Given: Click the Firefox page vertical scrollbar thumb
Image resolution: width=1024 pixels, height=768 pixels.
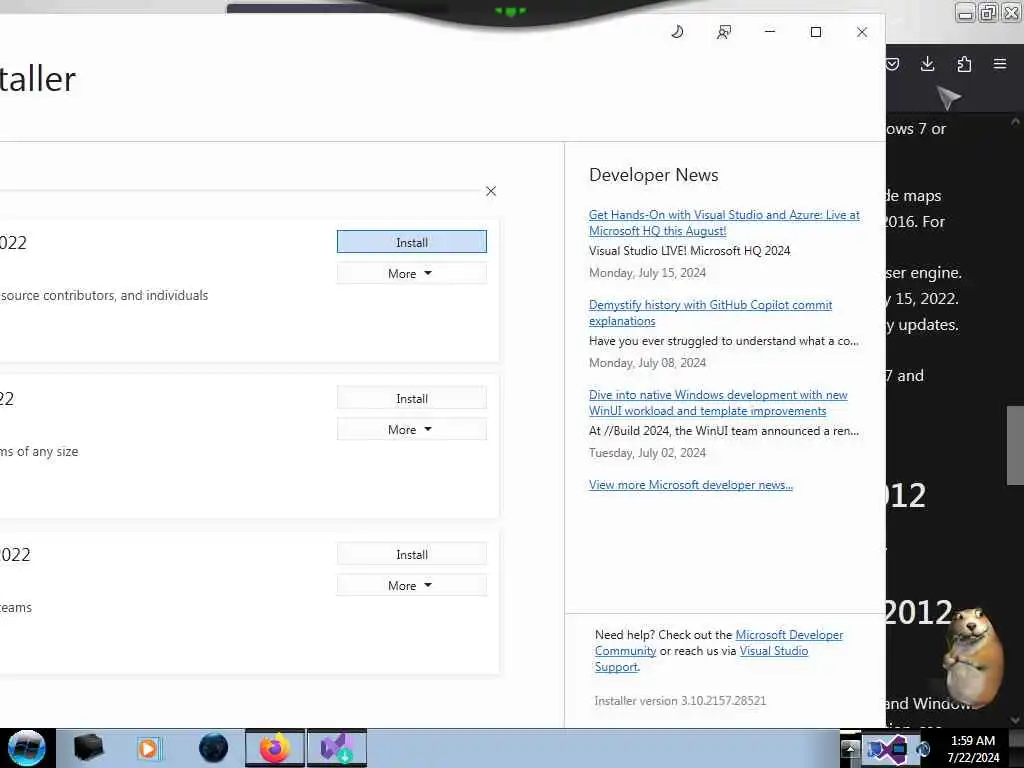Looking at the screenshot, I should 1015,445.
